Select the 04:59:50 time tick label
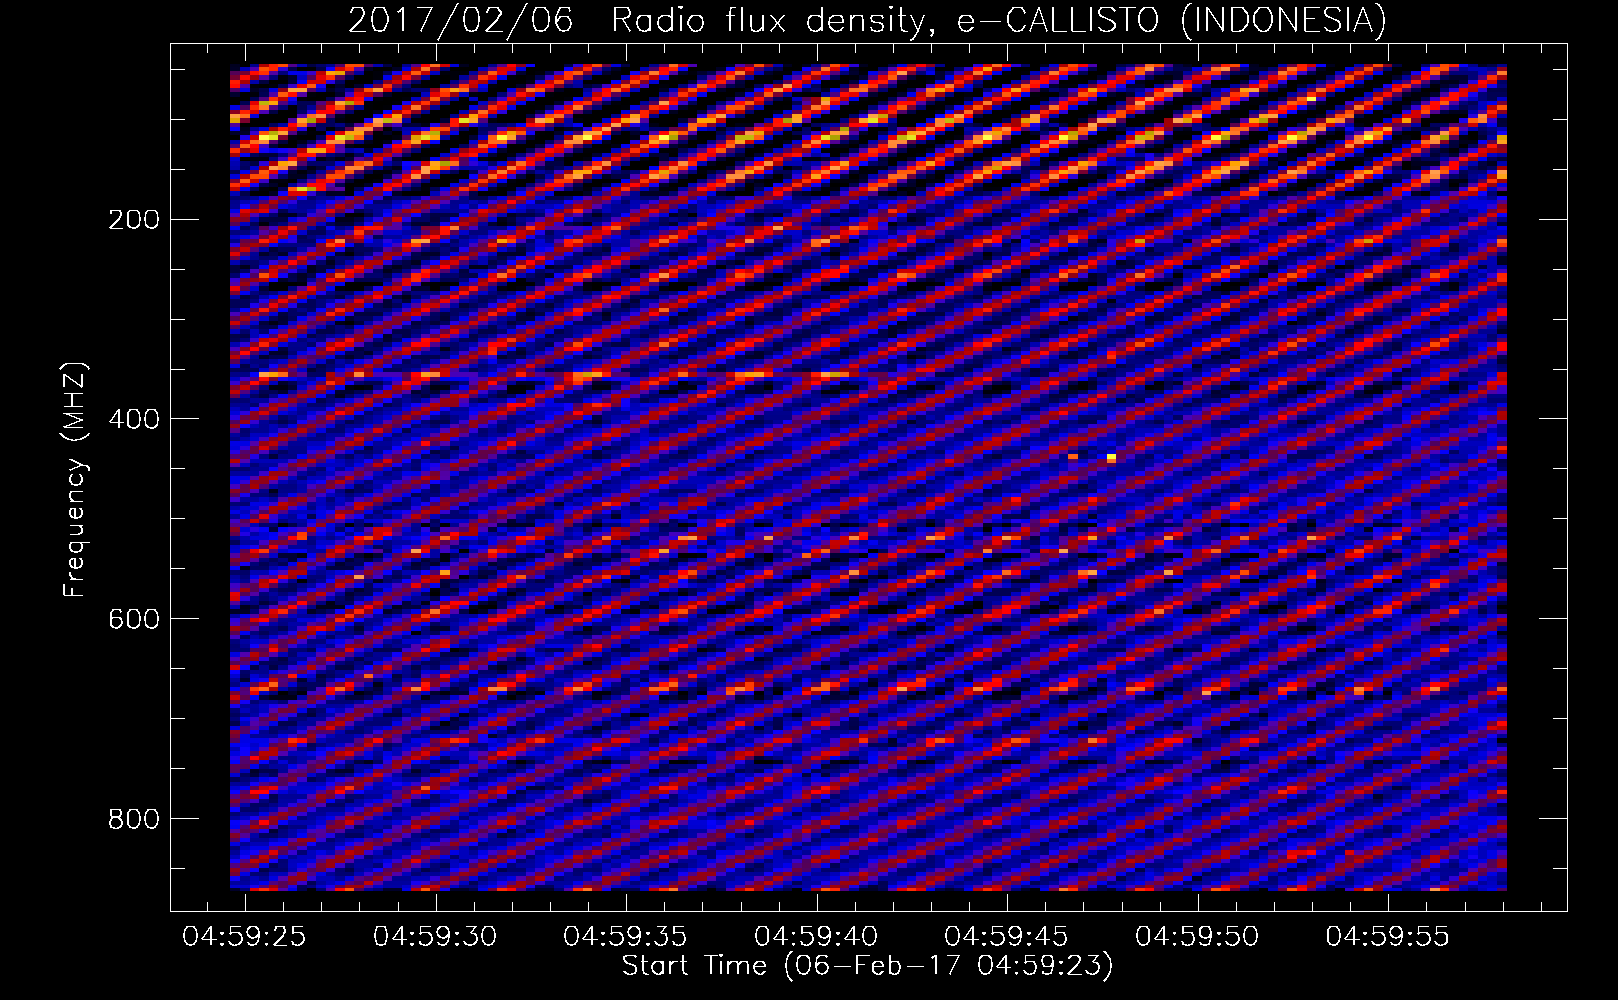 (1197, 937)
